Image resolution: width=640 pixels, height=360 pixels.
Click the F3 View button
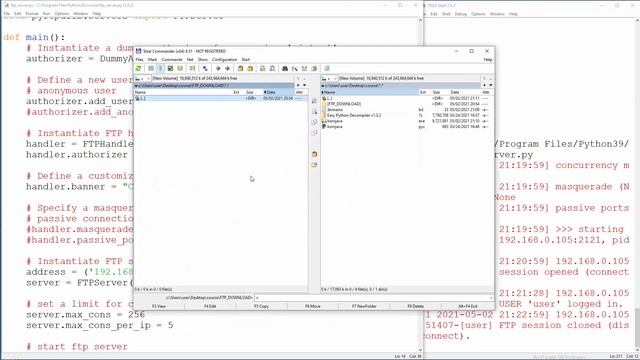(x=159, y=306)
